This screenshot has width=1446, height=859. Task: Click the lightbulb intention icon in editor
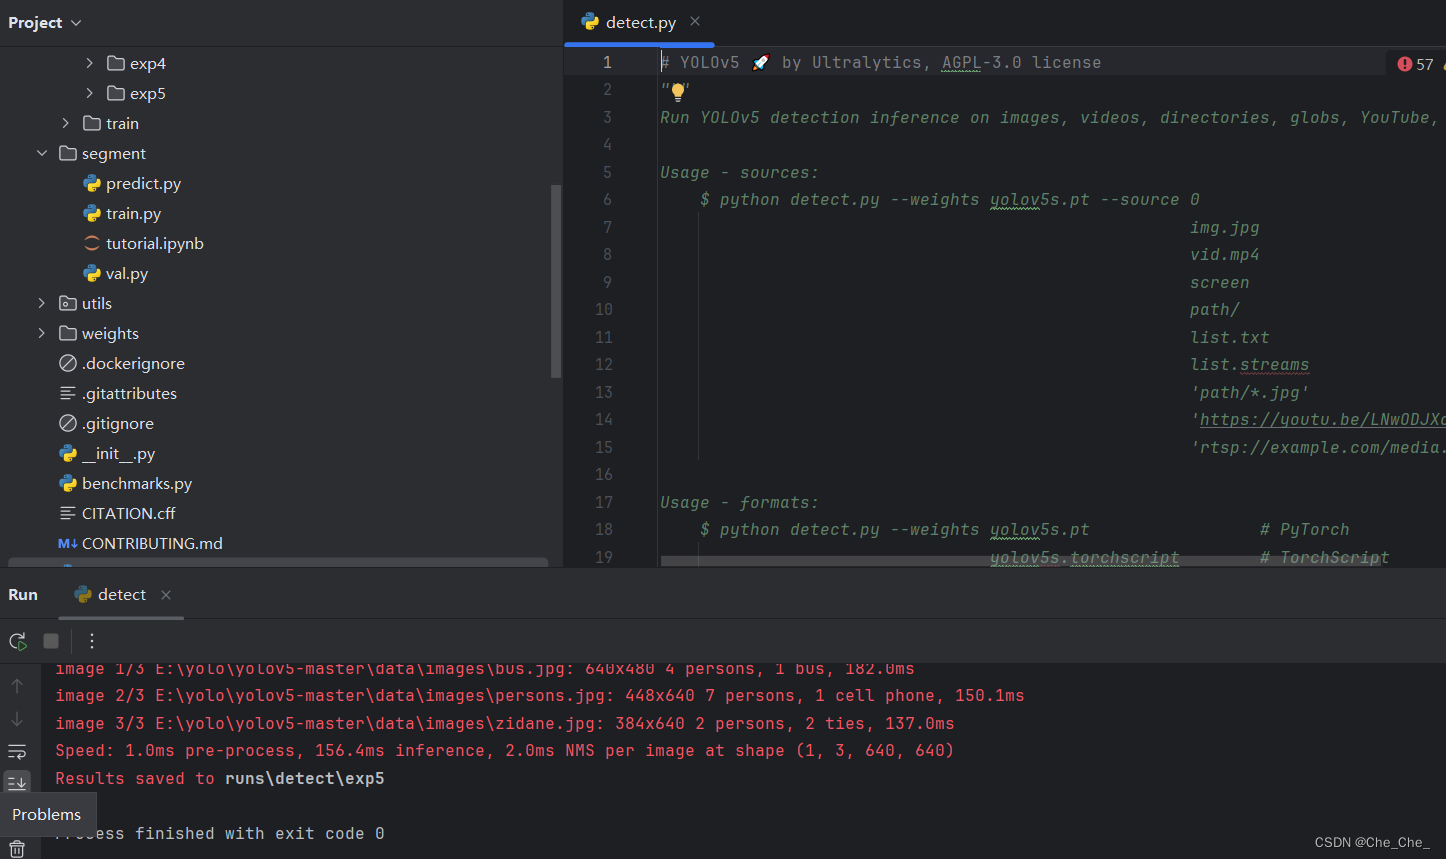pos(678,91)
